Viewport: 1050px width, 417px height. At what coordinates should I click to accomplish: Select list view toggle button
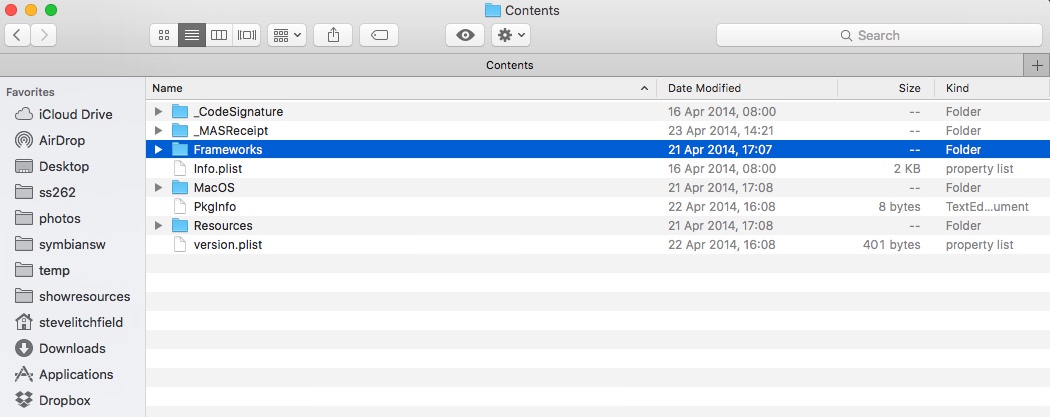(192, 35)
